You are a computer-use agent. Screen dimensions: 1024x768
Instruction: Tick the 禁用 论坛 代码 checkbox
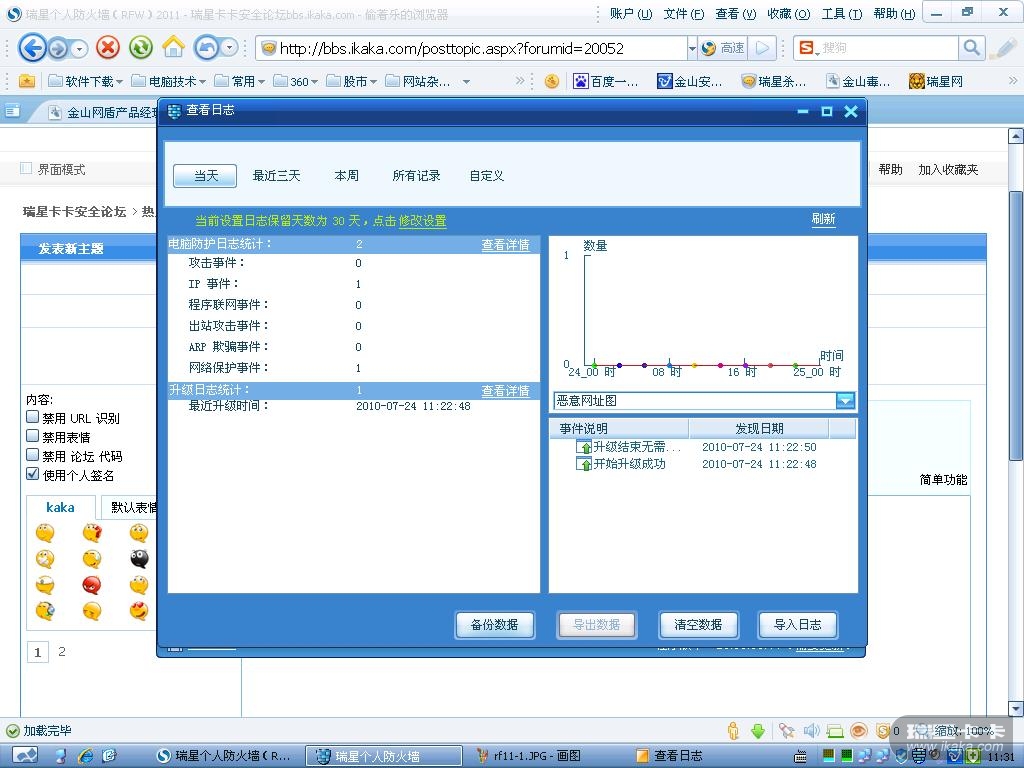(33, 455)
